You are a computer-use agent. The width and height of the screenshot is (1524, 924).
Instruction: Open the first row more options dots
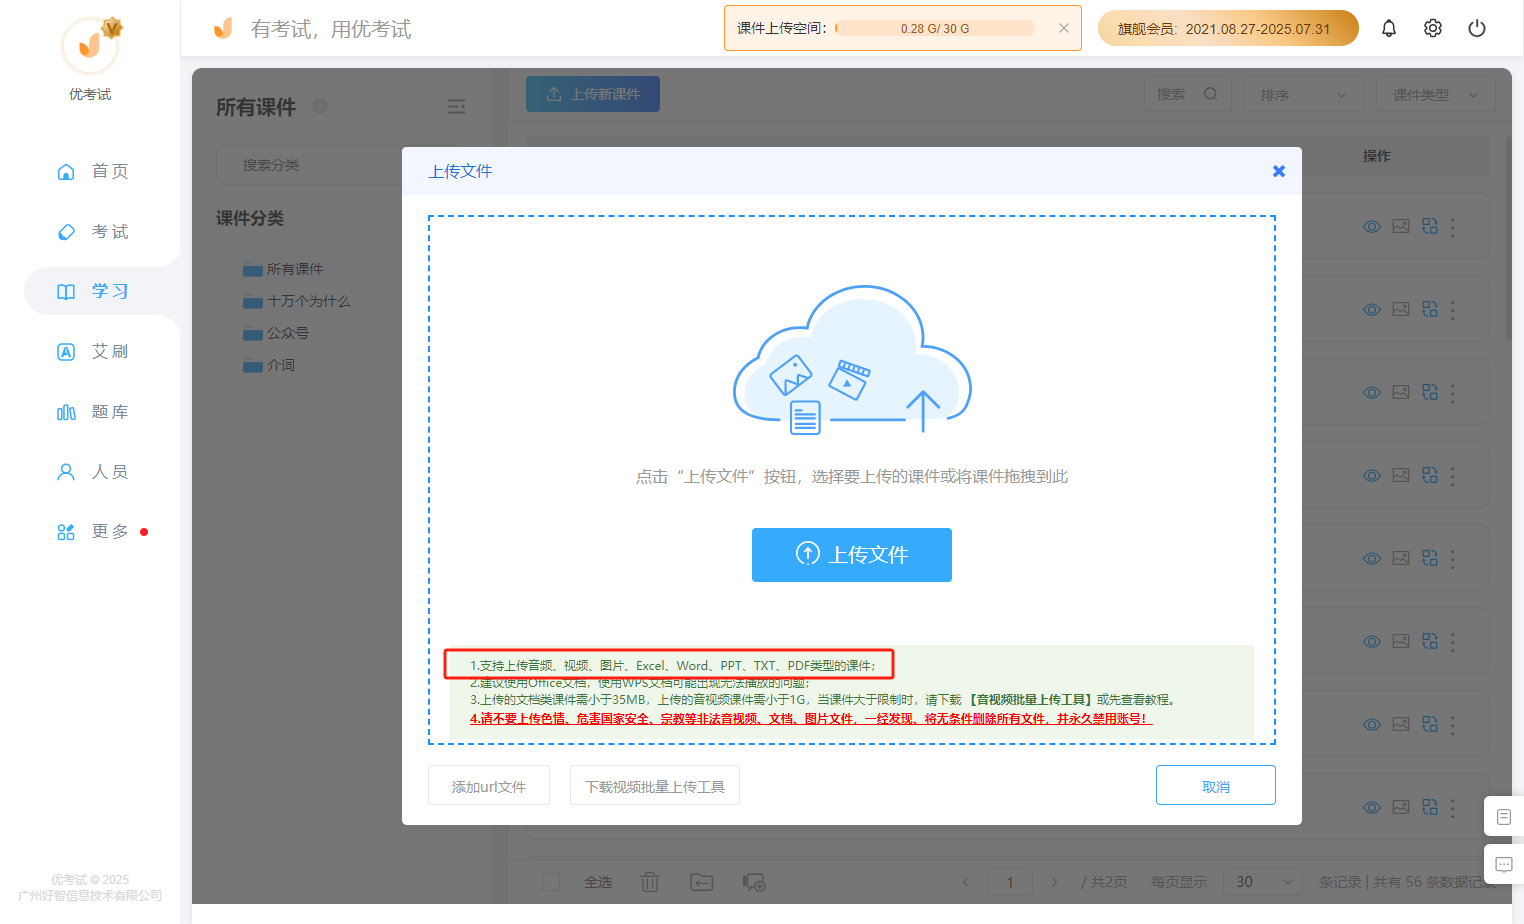1453,227
